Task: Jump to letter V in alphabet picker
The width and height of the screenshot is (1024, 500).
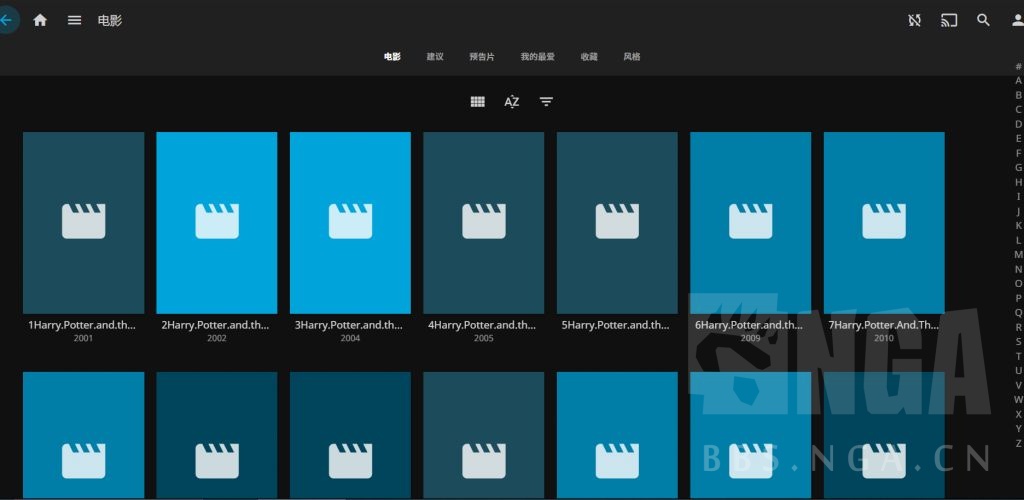Action: pos(1018,385)
